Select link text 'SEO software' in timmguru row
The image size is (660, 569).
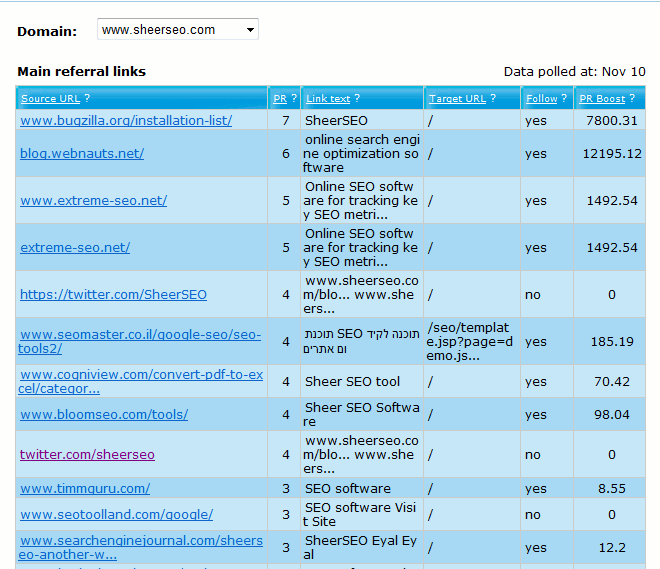point(348,489)
